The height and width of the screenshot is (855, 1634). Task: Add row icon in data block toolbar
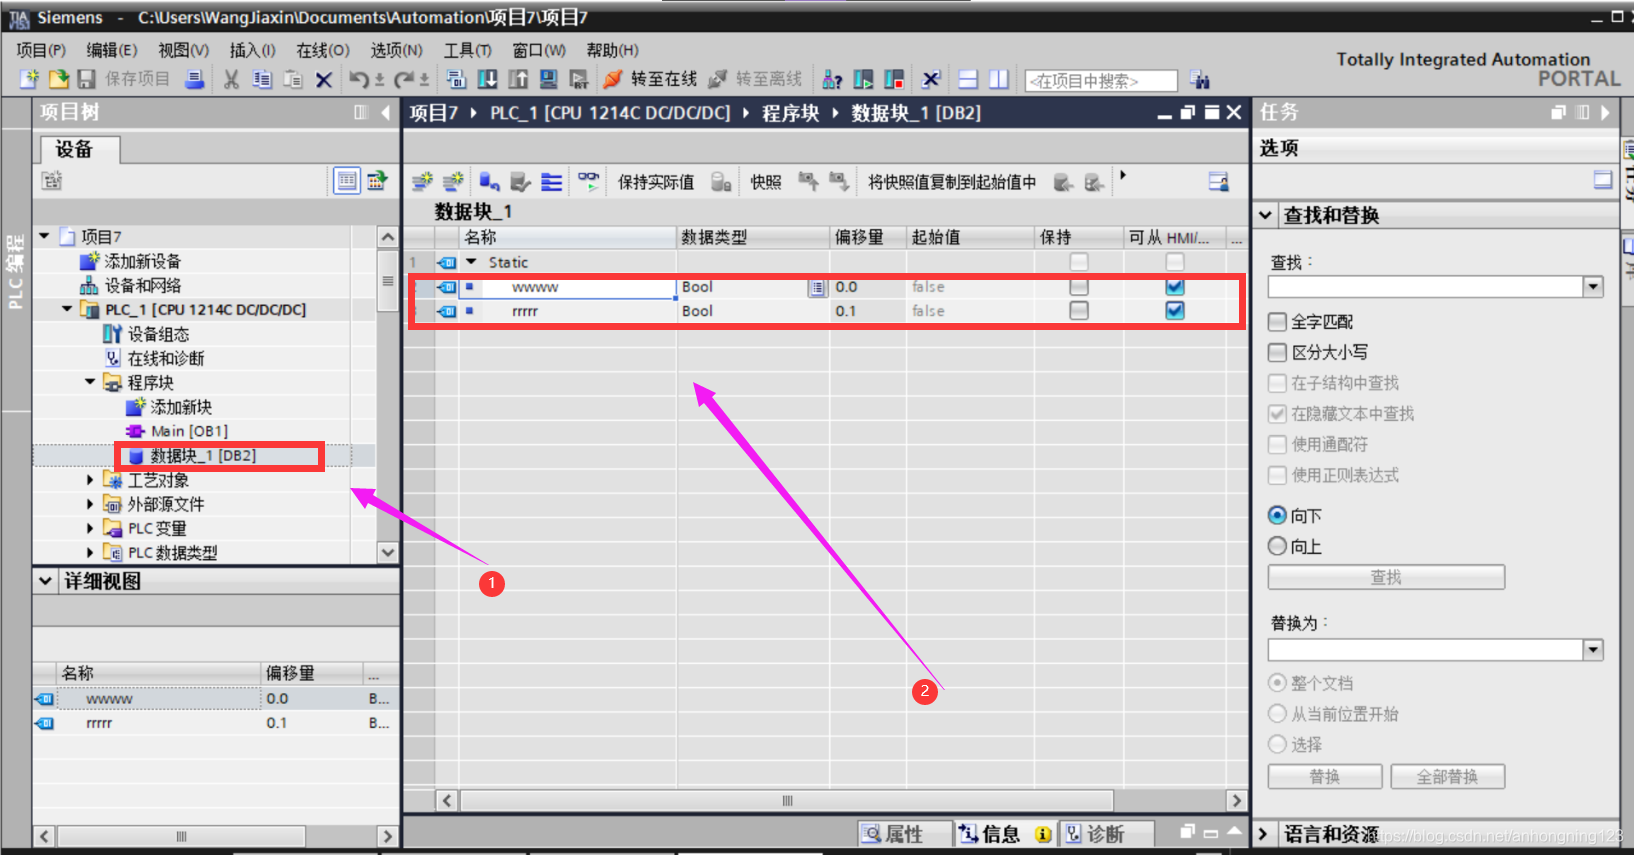(x=453, y=181)
